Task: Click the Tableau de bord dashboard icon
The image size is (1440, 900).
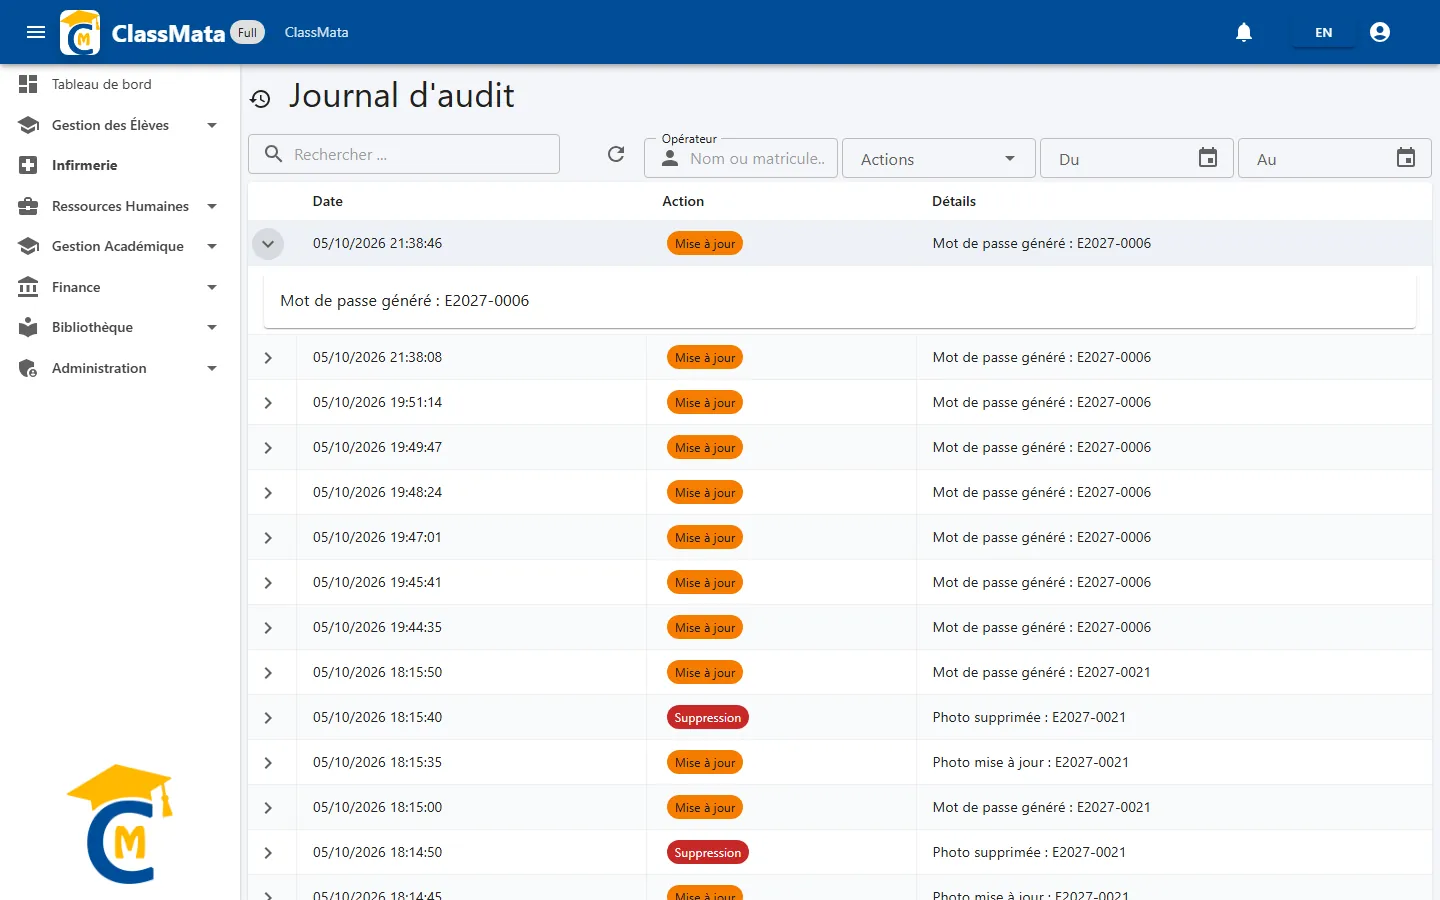Action: click(x=28, y=84)
